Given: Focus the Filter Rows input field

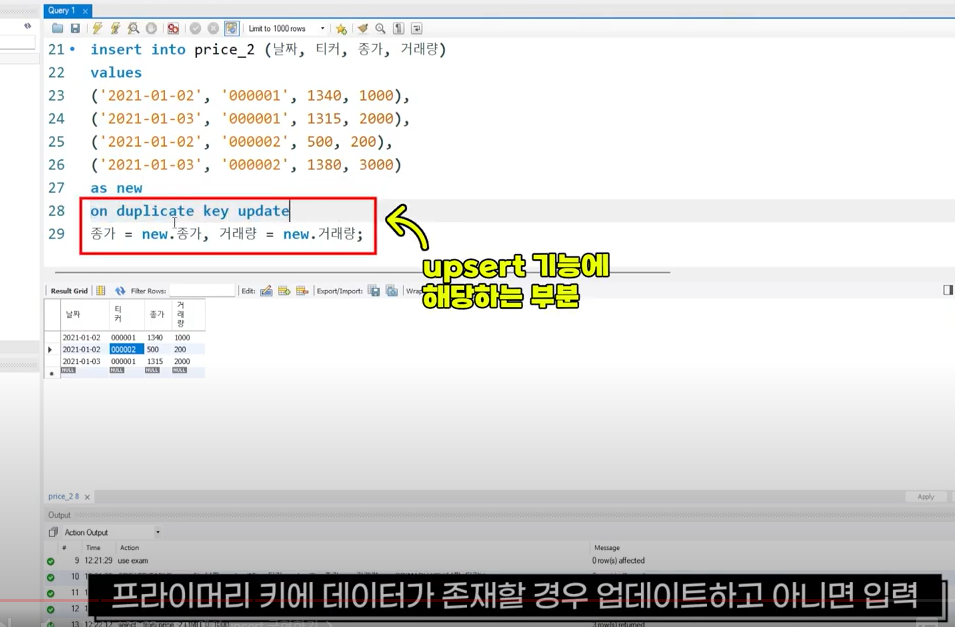Looking at the screenshot, I should tap(202, 291).
